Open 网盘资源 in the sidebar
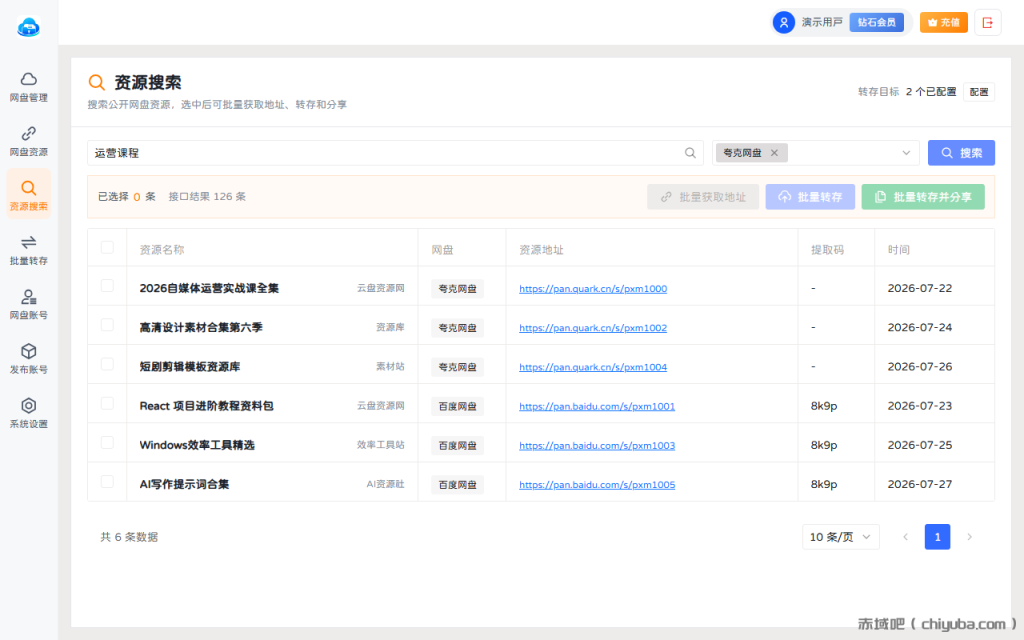Image resolution: width=1024 pixels, height=640 pixels. 29,141
